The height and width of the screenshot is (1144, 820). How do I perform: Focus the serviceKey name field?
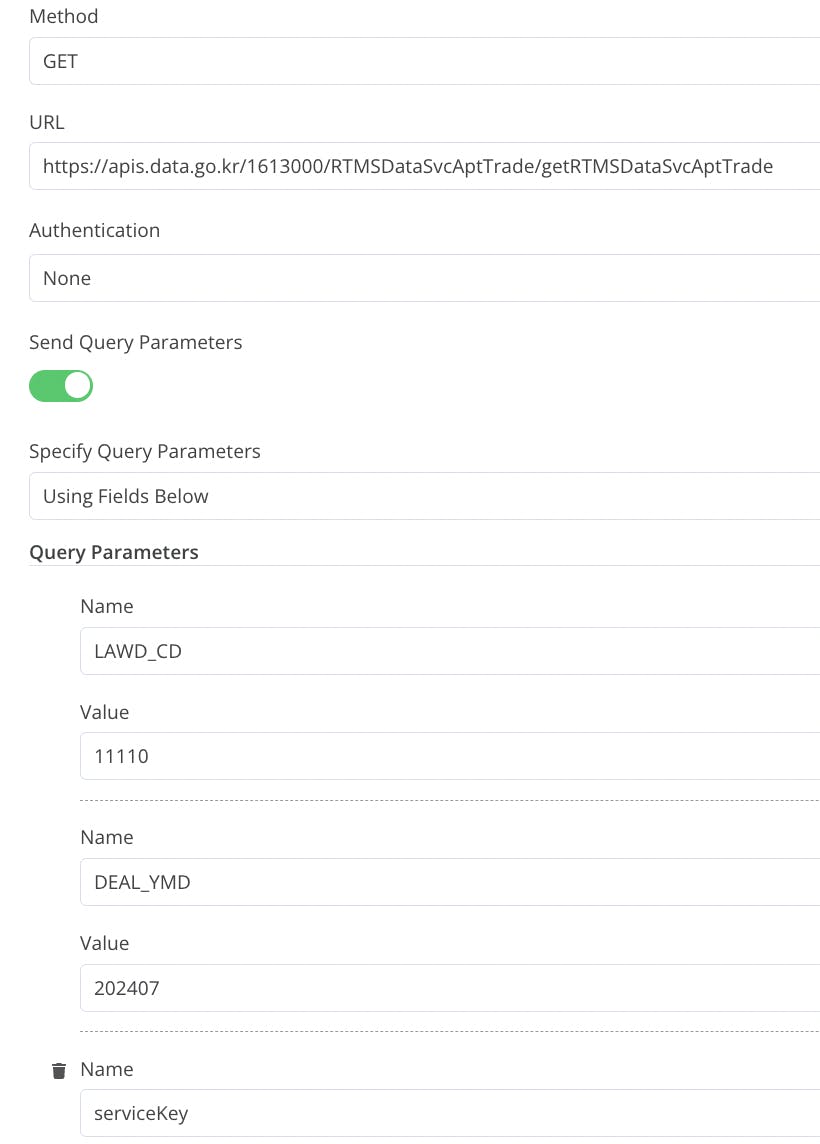point(450,1113)
